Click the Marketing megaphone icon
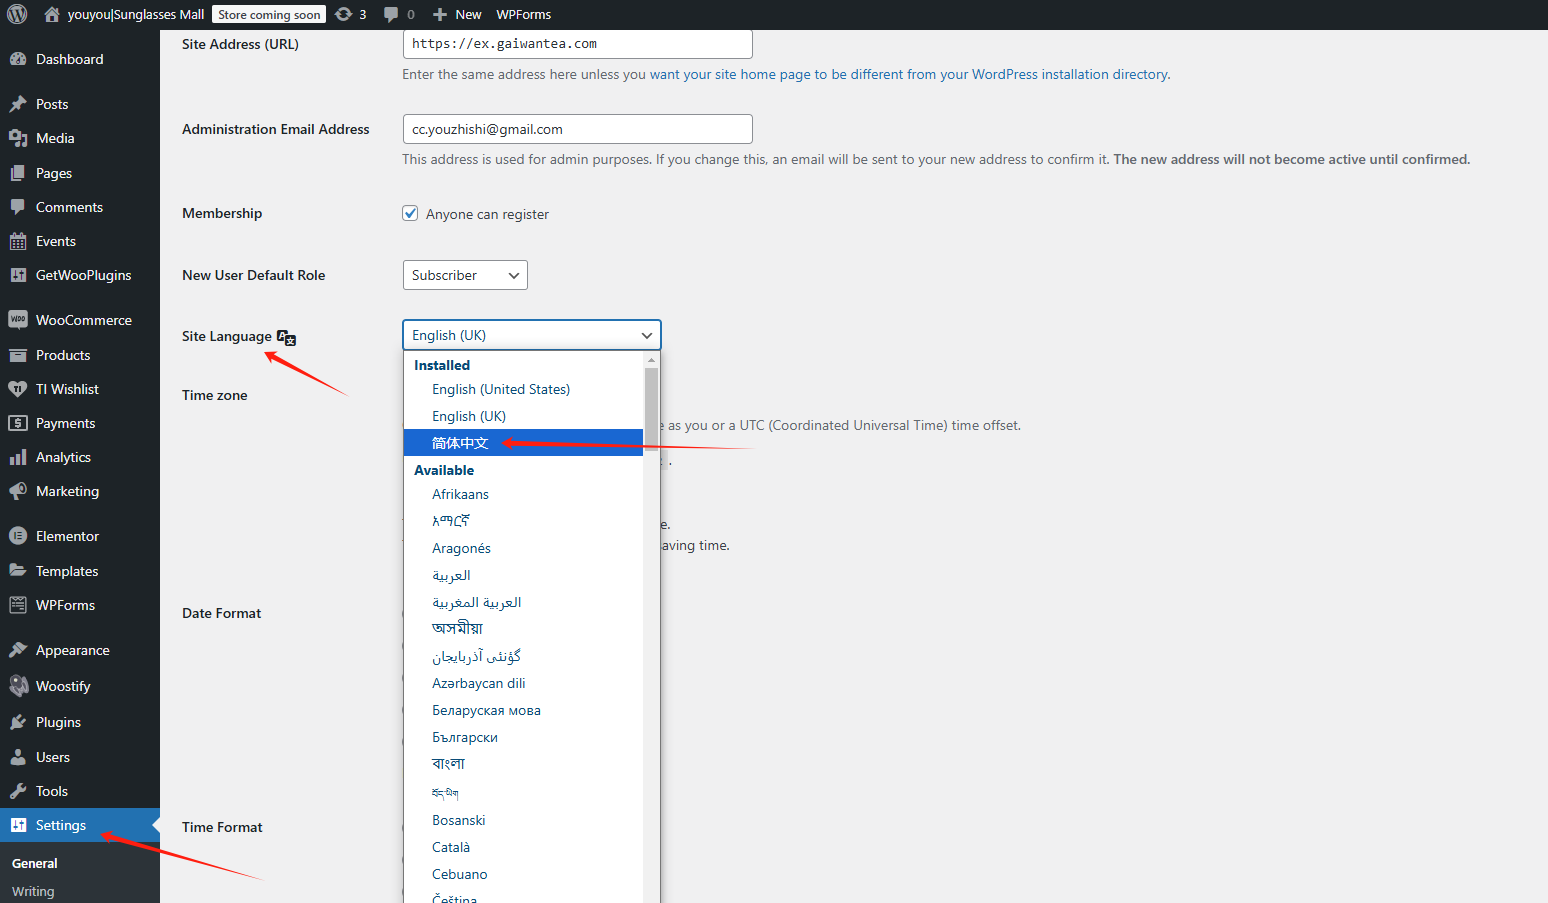 18,491
